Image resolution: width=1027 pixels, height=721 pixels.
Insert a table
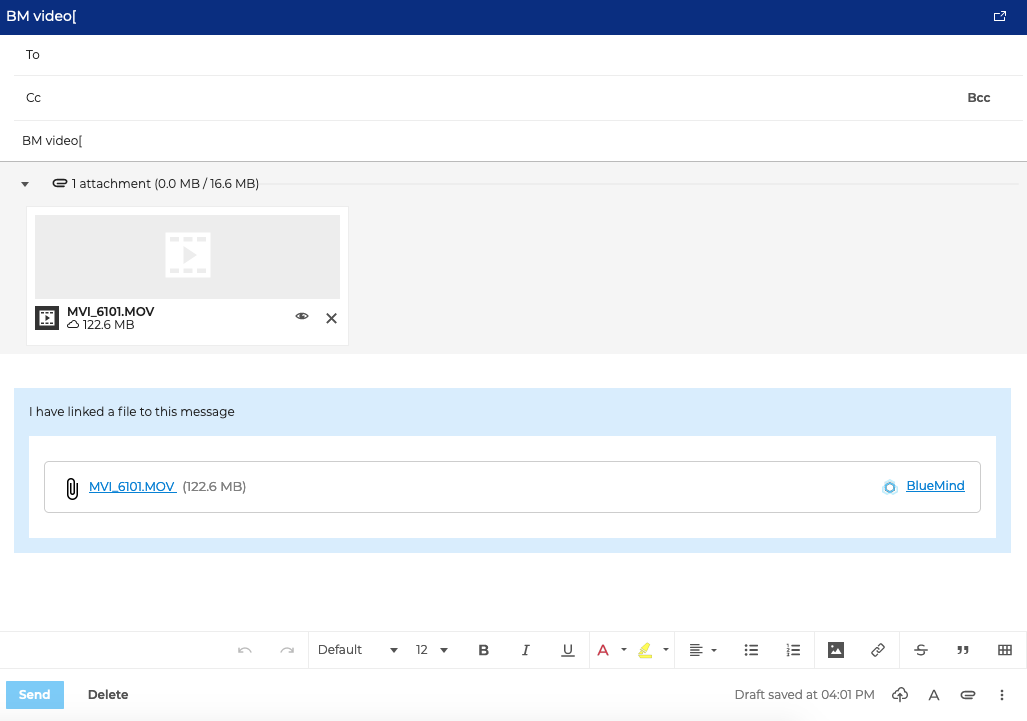pos(1005,650)
